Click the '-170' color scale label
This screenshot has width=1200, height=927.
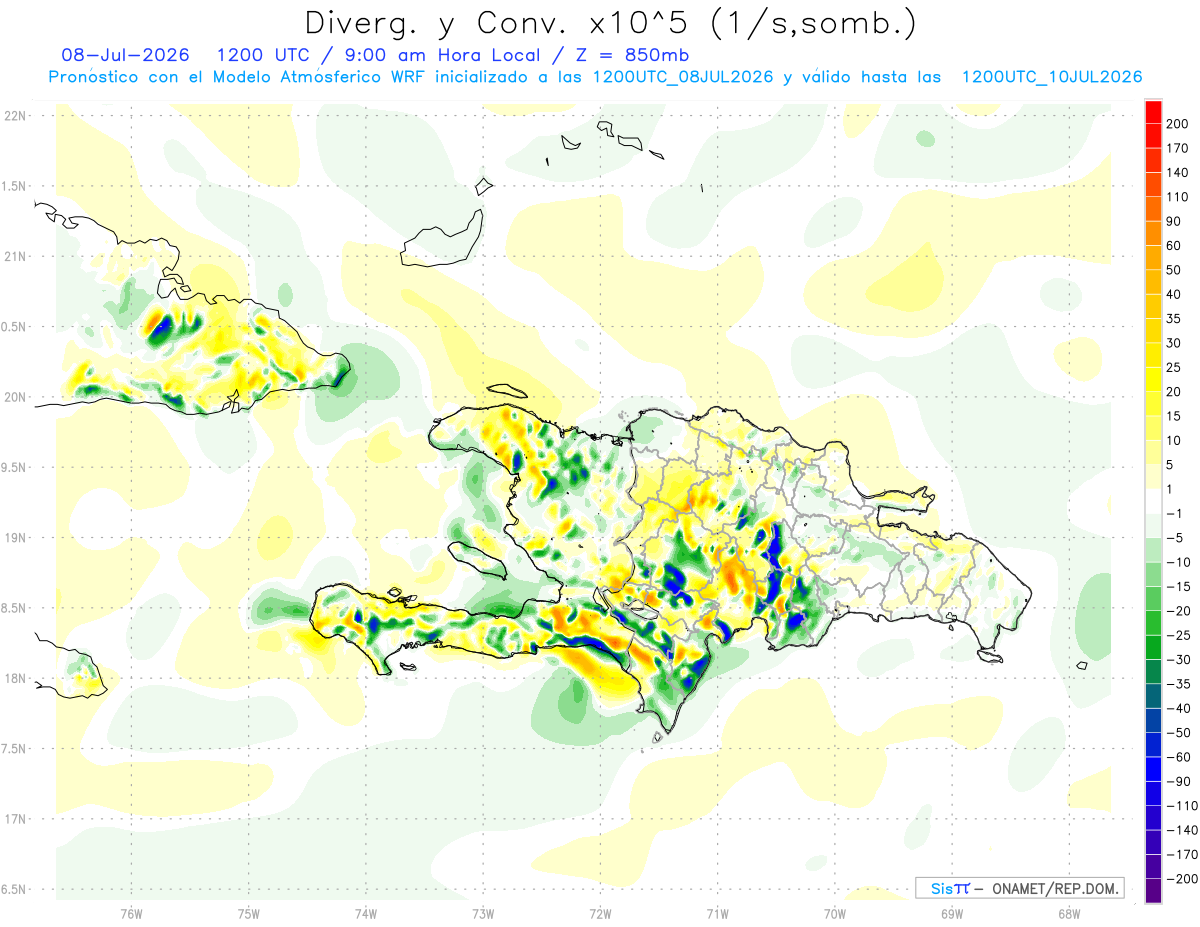(x=1180, y=855)
